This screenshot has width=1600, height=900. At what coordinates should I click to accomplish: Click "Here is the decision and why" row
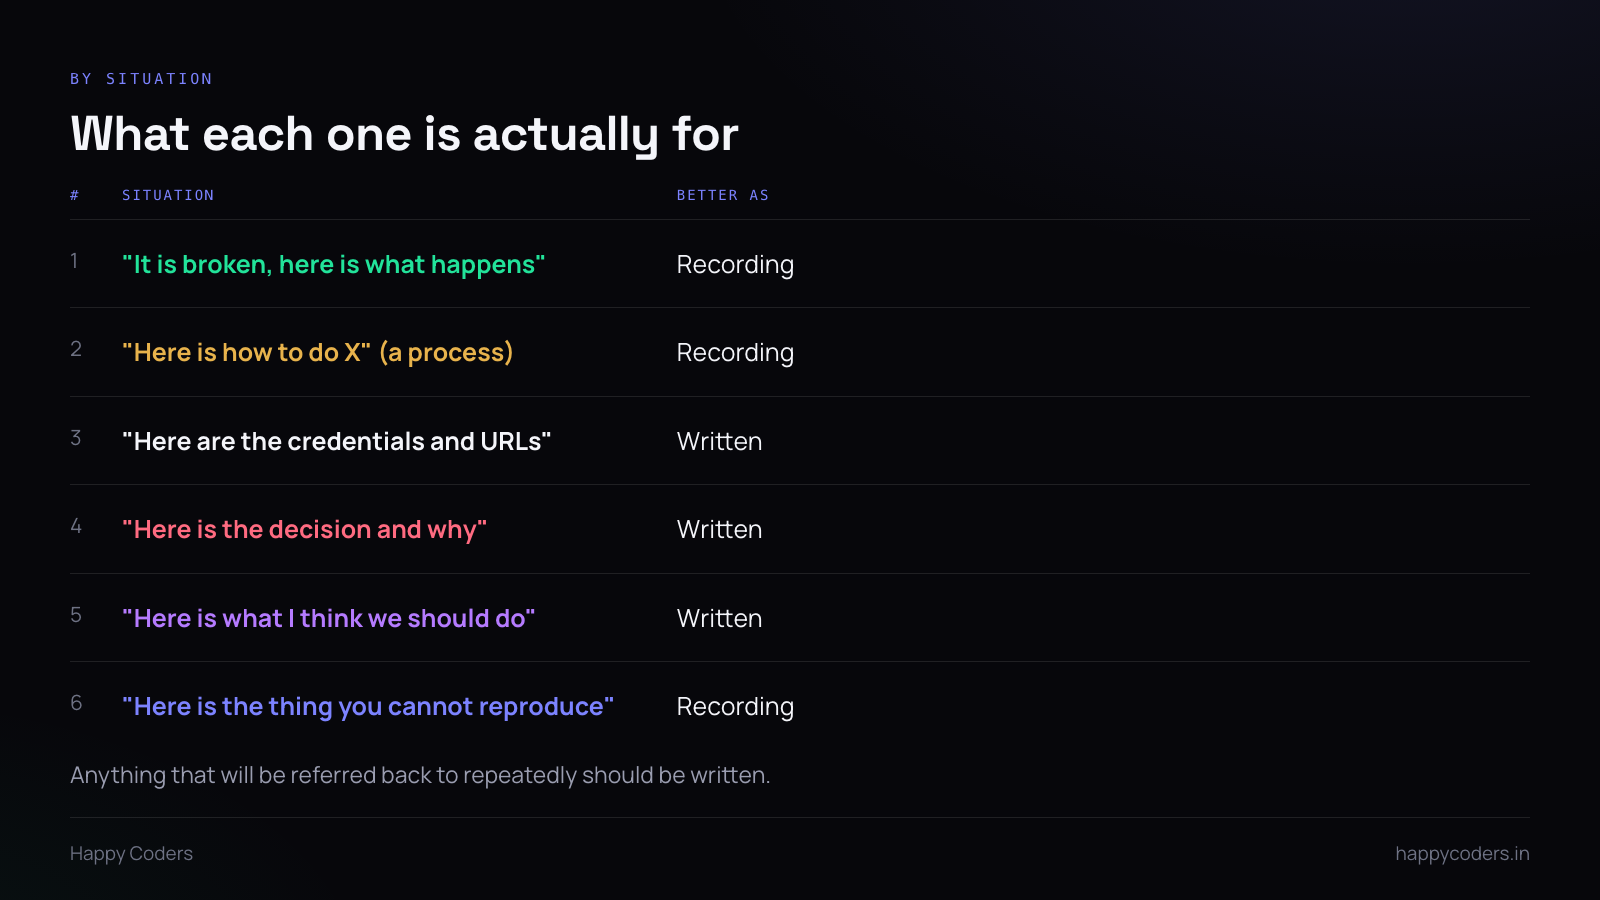pyautogui.click(x=800, y=529)
